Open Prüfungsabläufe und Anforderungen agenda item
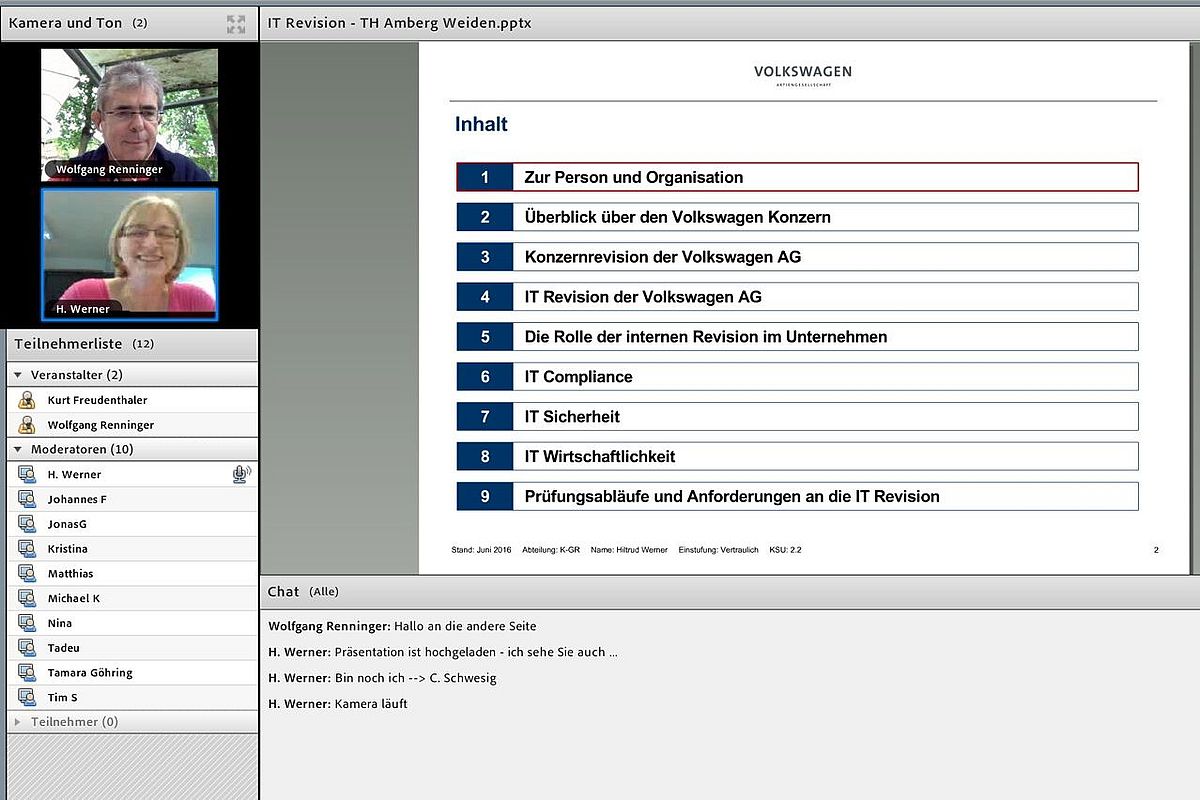1200x800 pixels. coord(797,497)
